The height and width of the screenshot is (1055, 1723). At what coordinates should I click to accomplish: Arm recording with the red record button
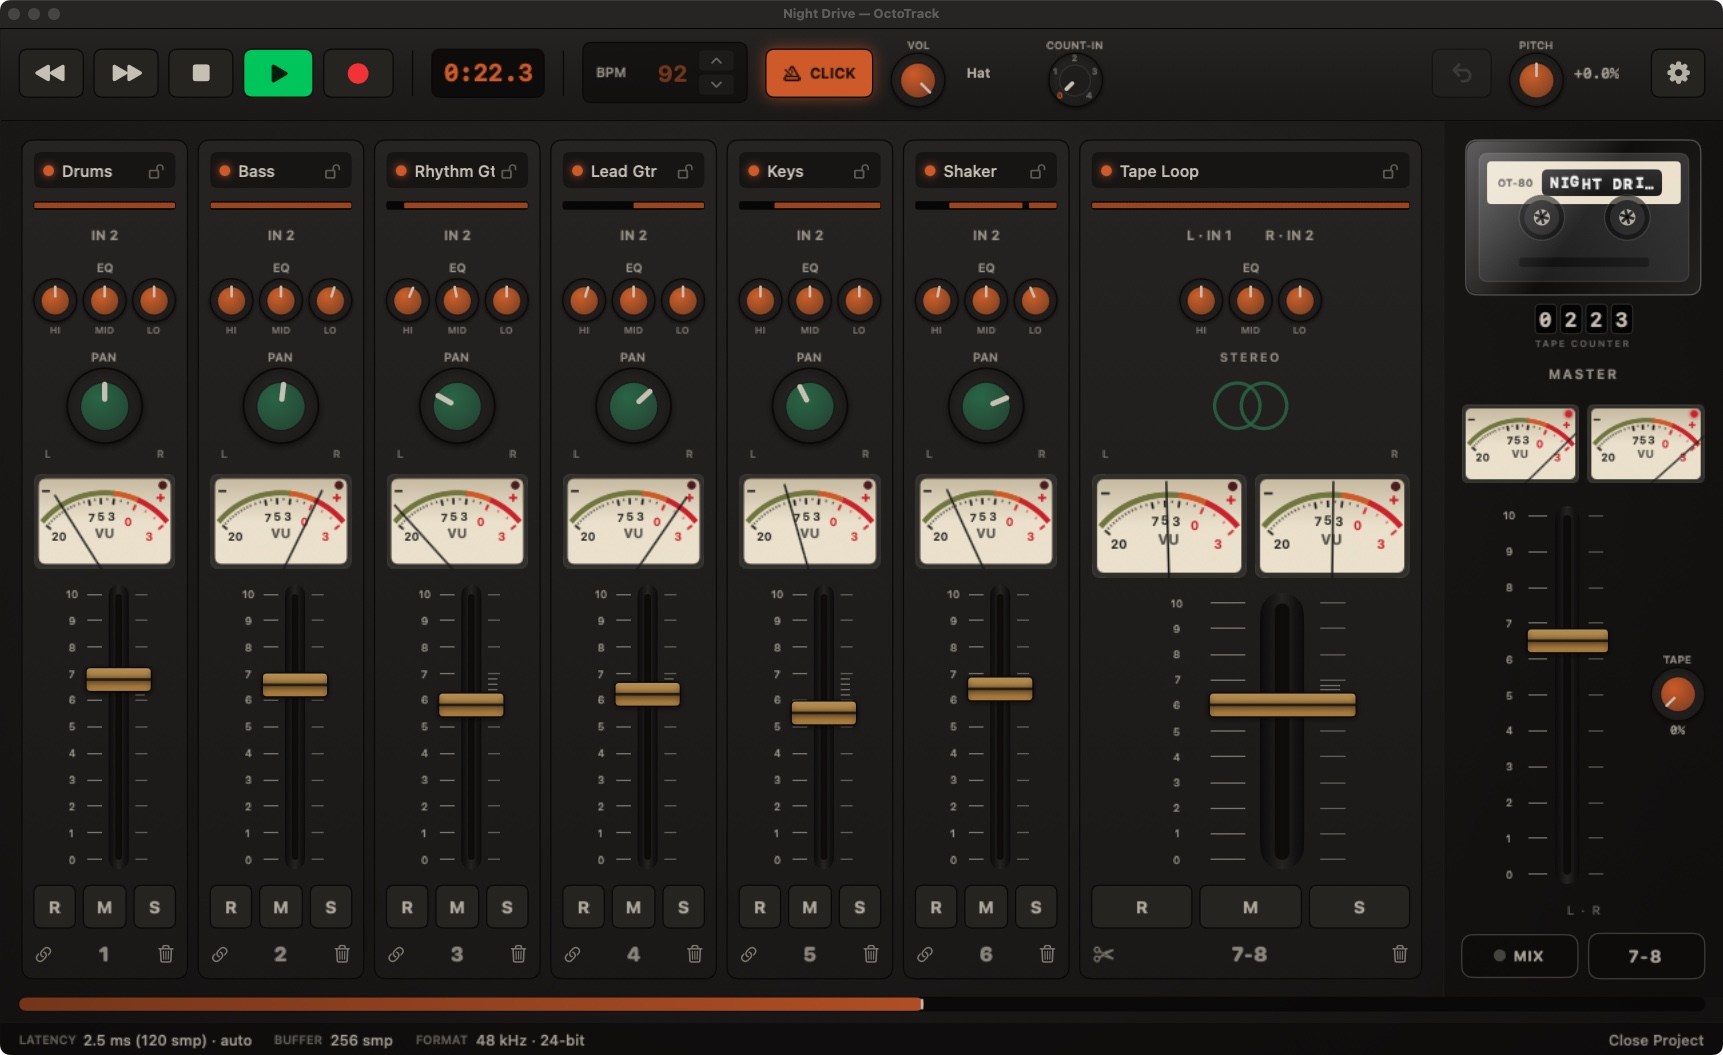(358, 73)
